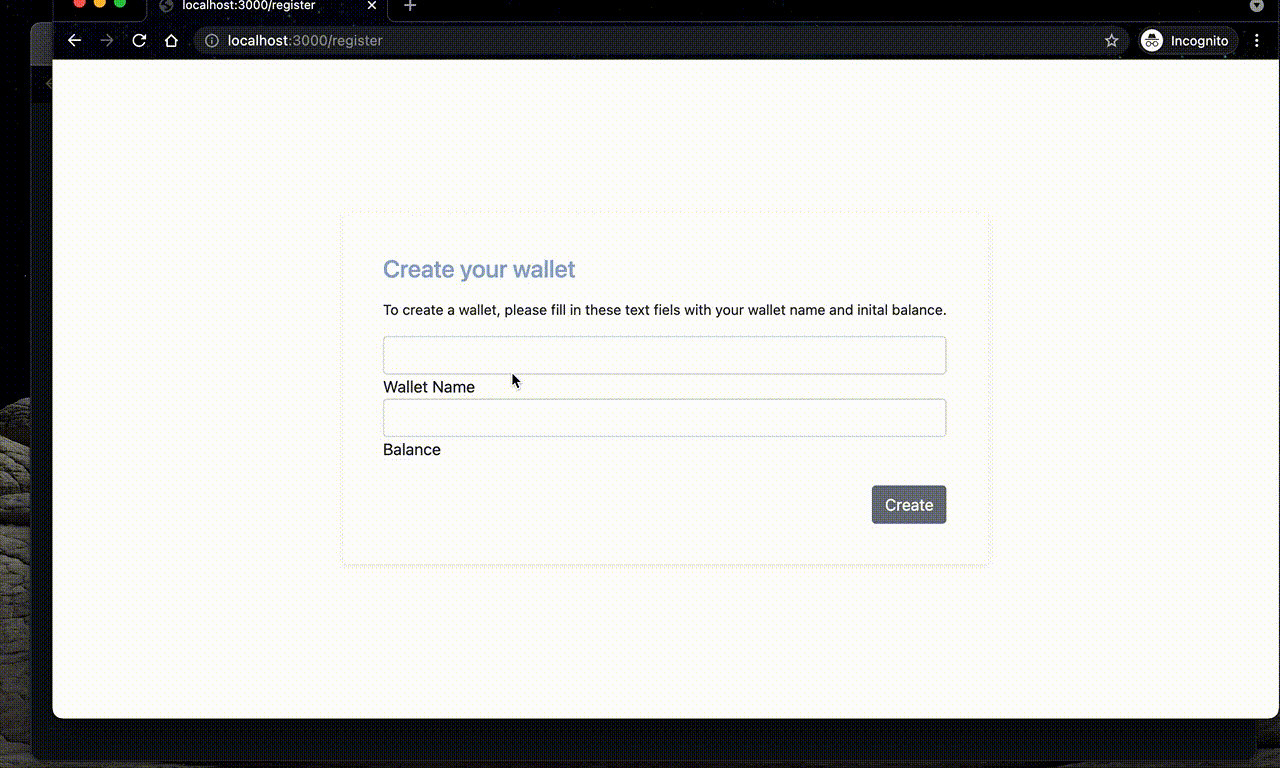Reload the page with refresh icon
This screenshot has width=1280, height=768.
coord(139,41)
